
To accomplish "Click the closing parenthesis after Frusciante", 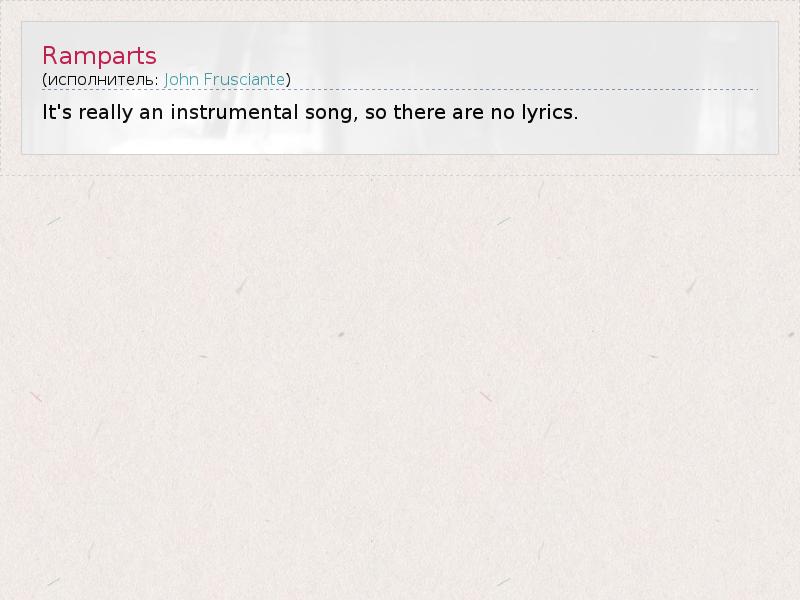I will coord(288,79).
